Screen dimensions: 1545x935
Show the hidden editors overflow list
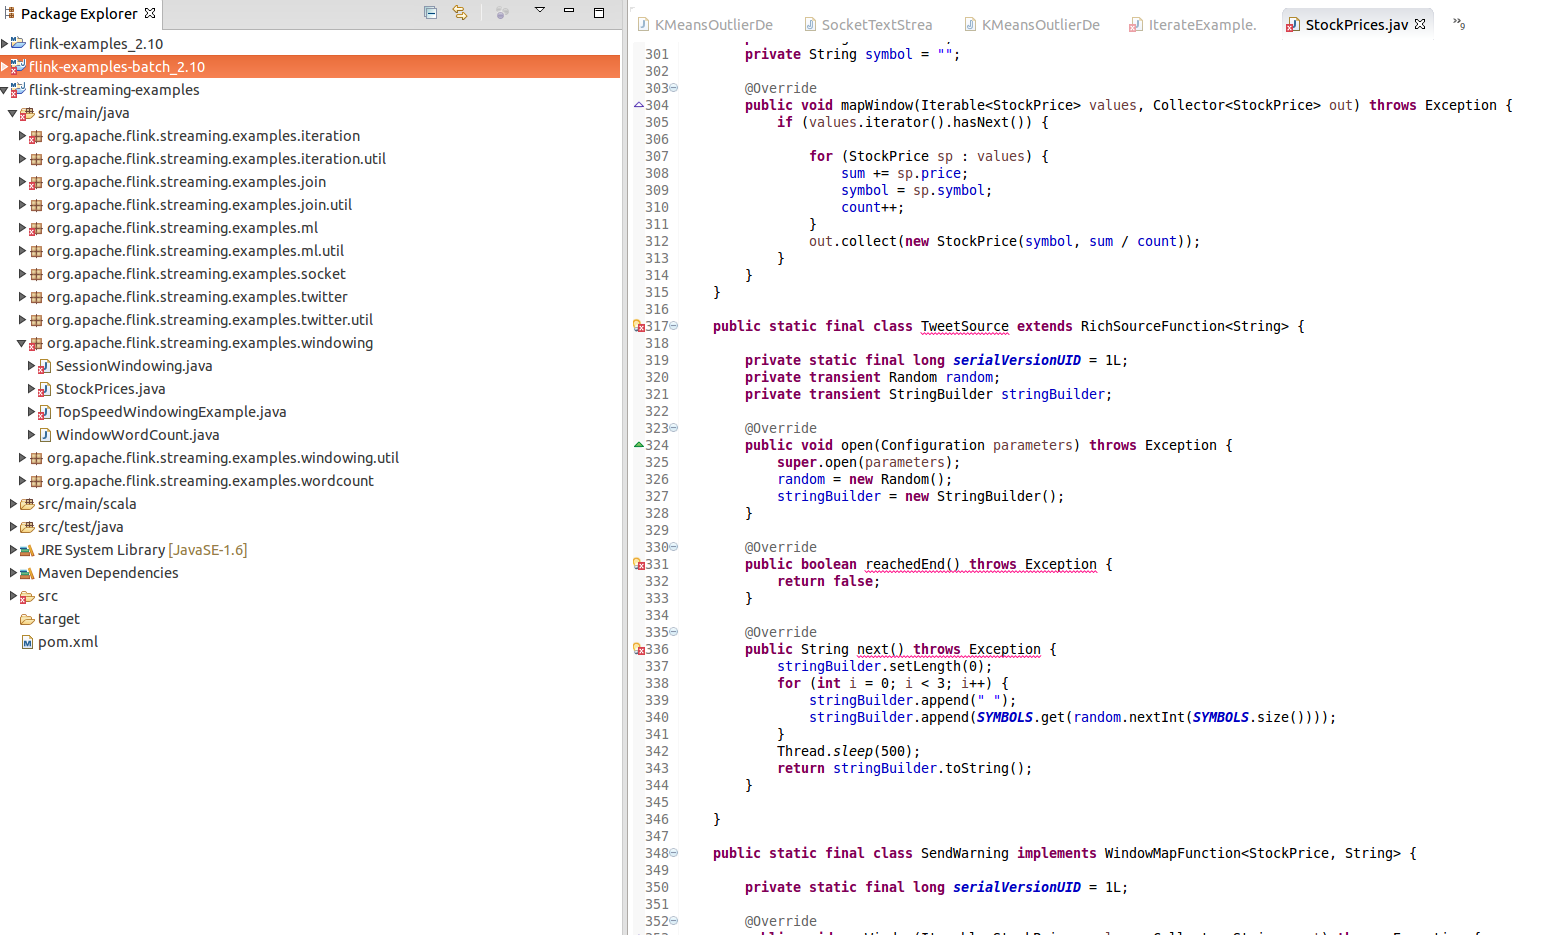(x=1459, y=24)
